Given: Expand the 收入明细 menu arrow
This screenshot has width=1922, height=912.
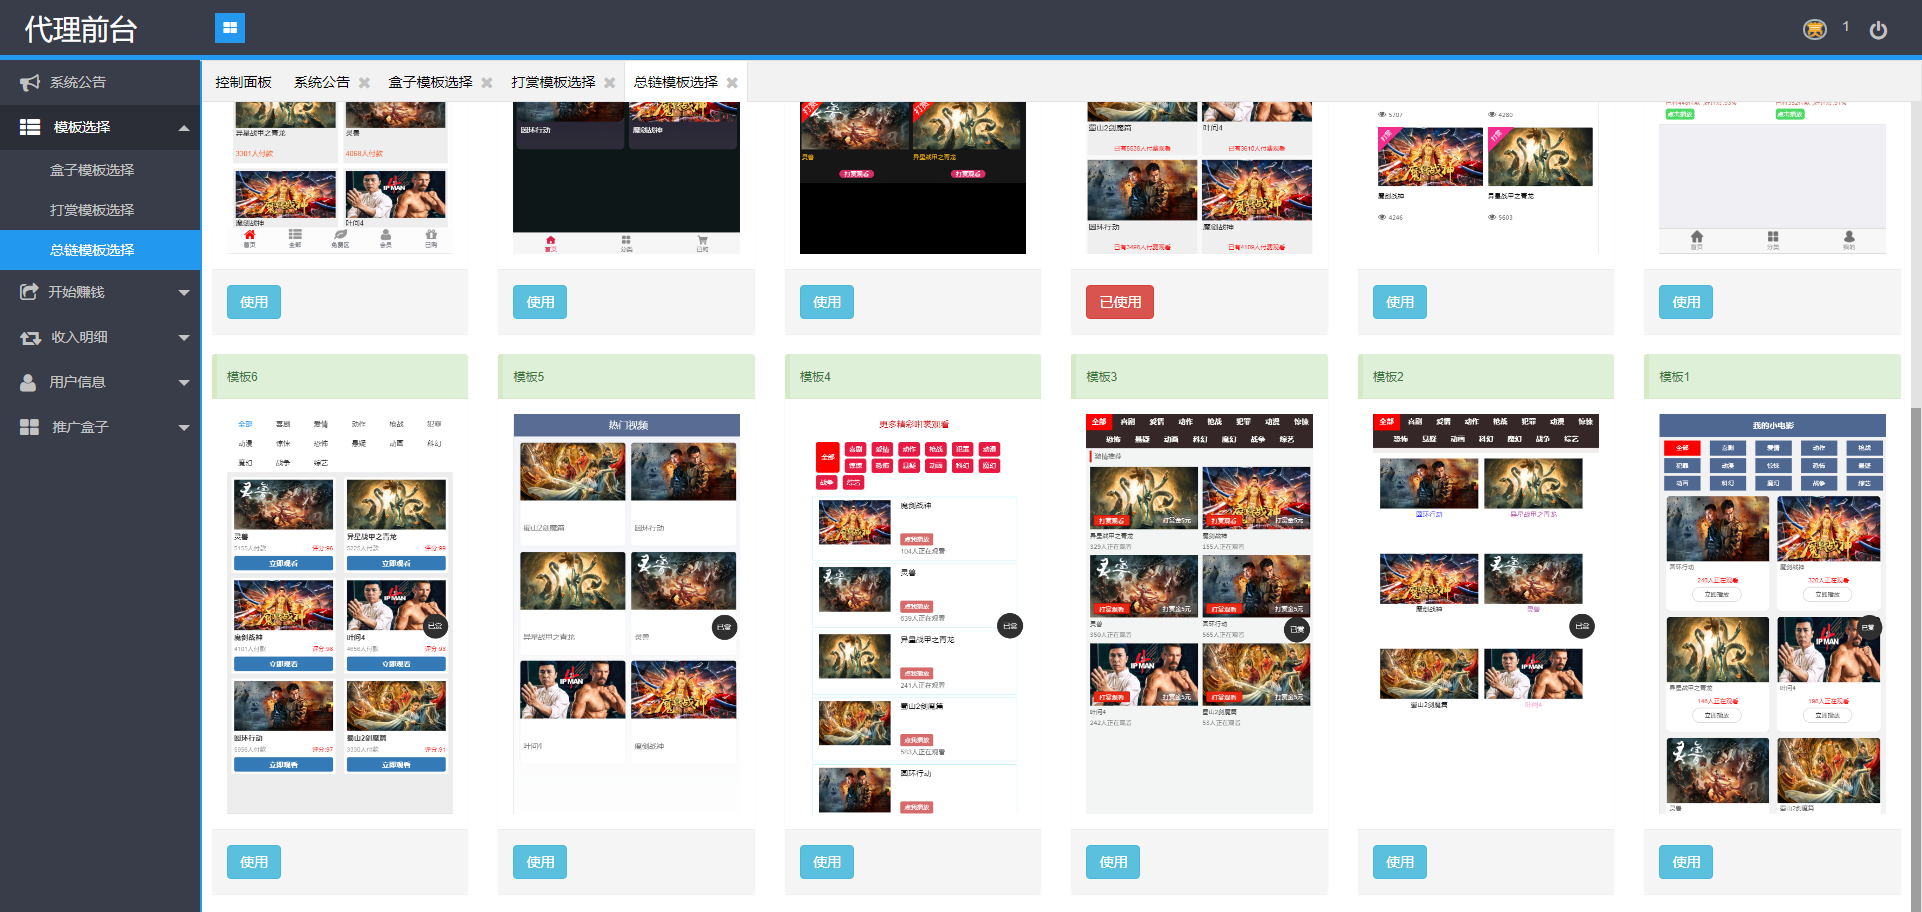Looking at the screenshot, I should point(184,338).
